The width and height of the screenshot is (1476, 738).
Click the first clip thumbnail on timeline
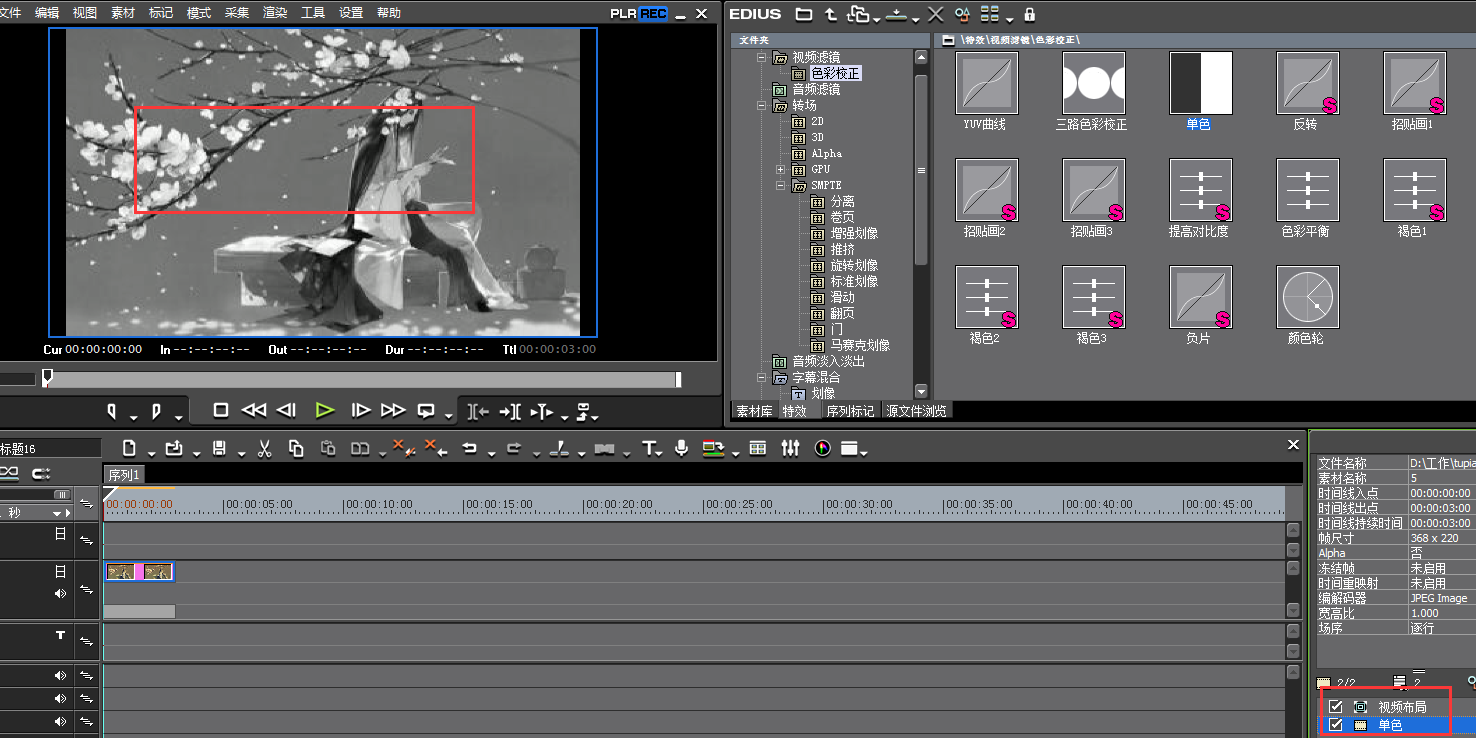click(x=120, y=571)
